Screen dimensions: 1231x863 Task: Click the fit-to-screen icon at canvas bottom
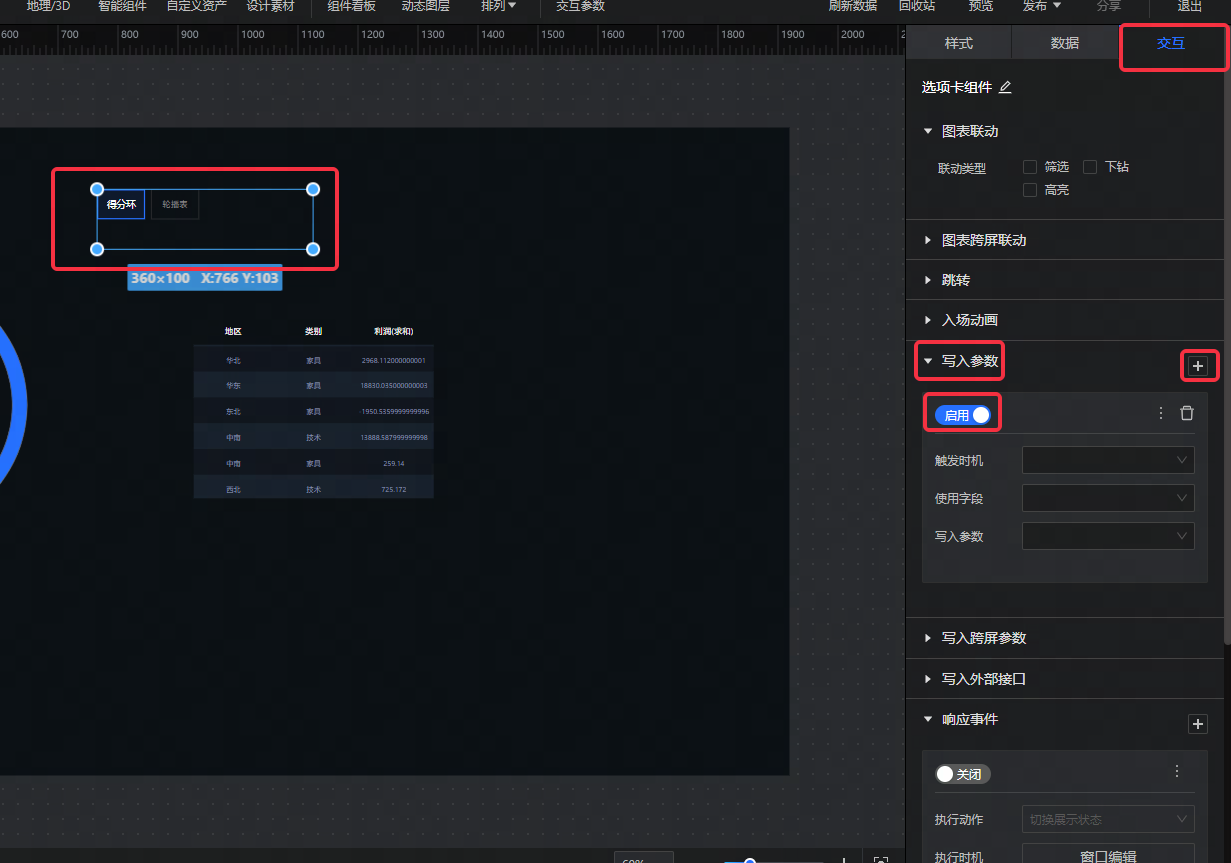tap(881, 858)
